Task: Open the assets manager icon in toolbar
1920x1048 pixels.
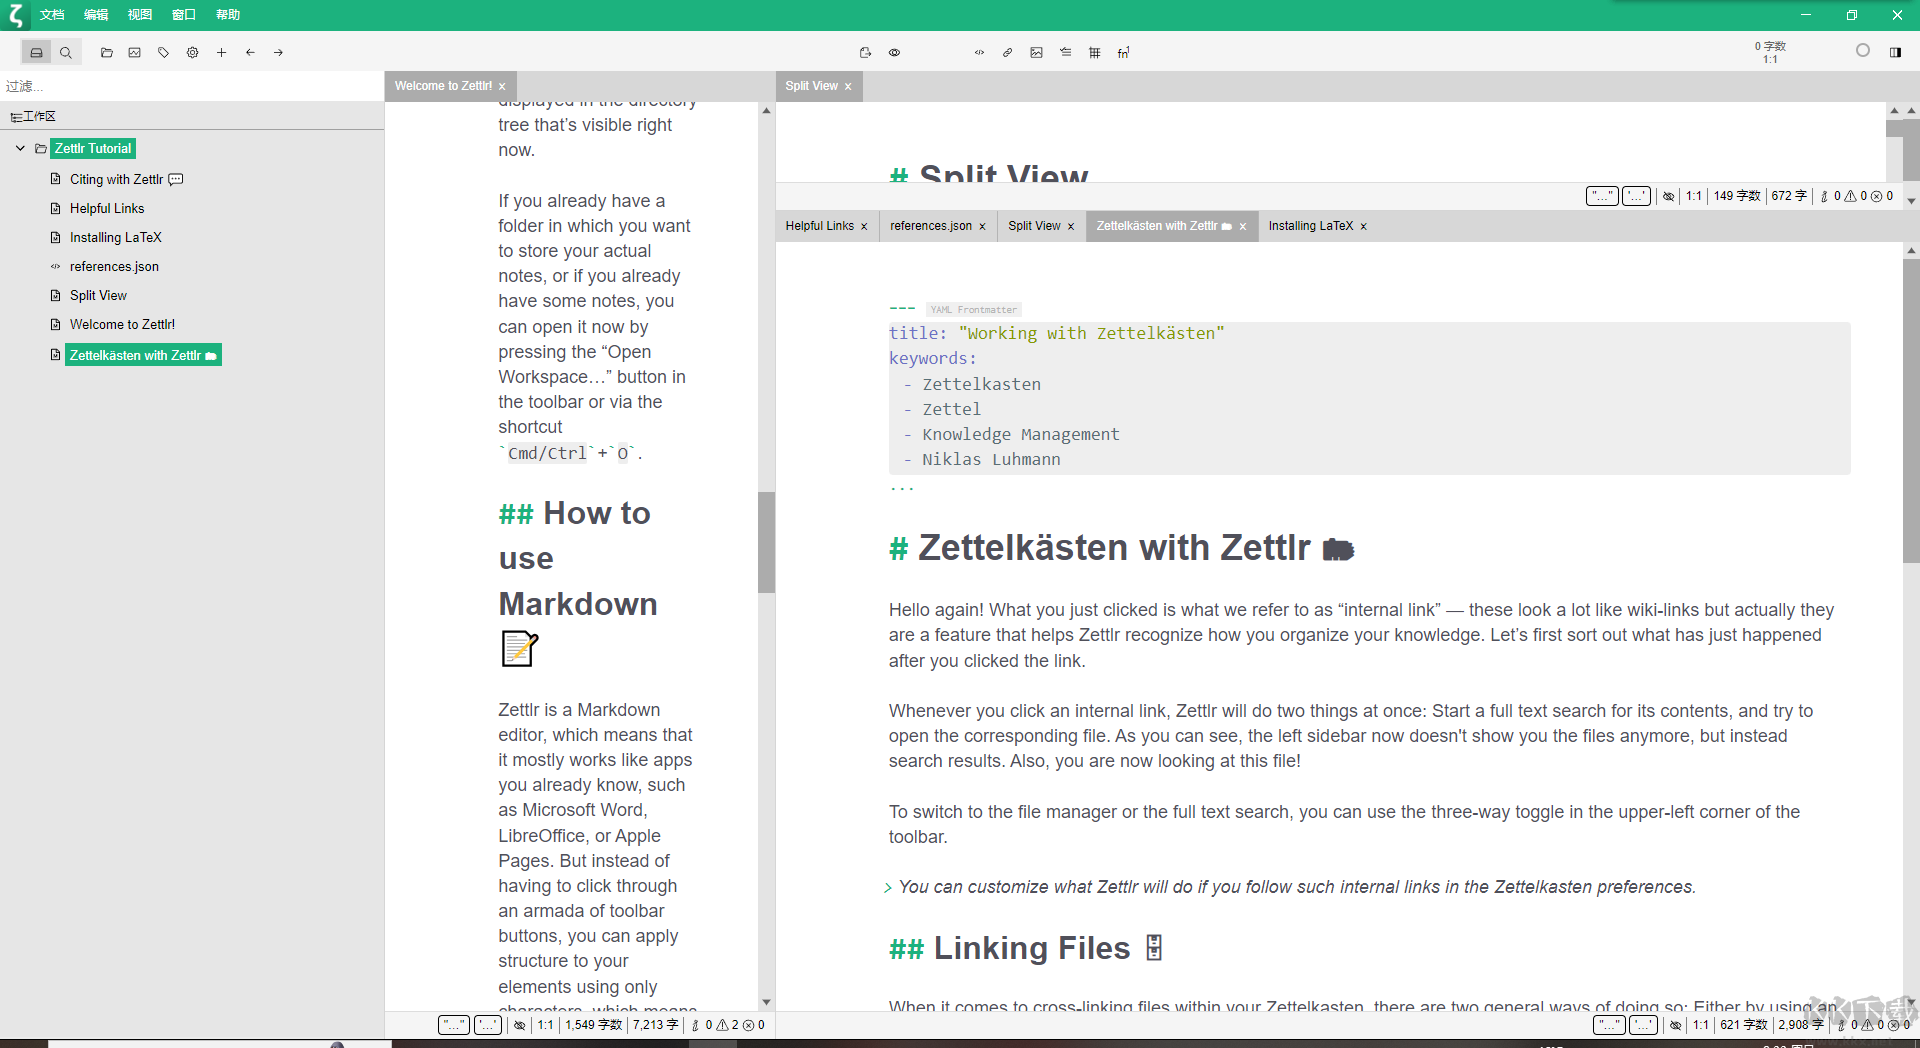Action: click(135, 52)
